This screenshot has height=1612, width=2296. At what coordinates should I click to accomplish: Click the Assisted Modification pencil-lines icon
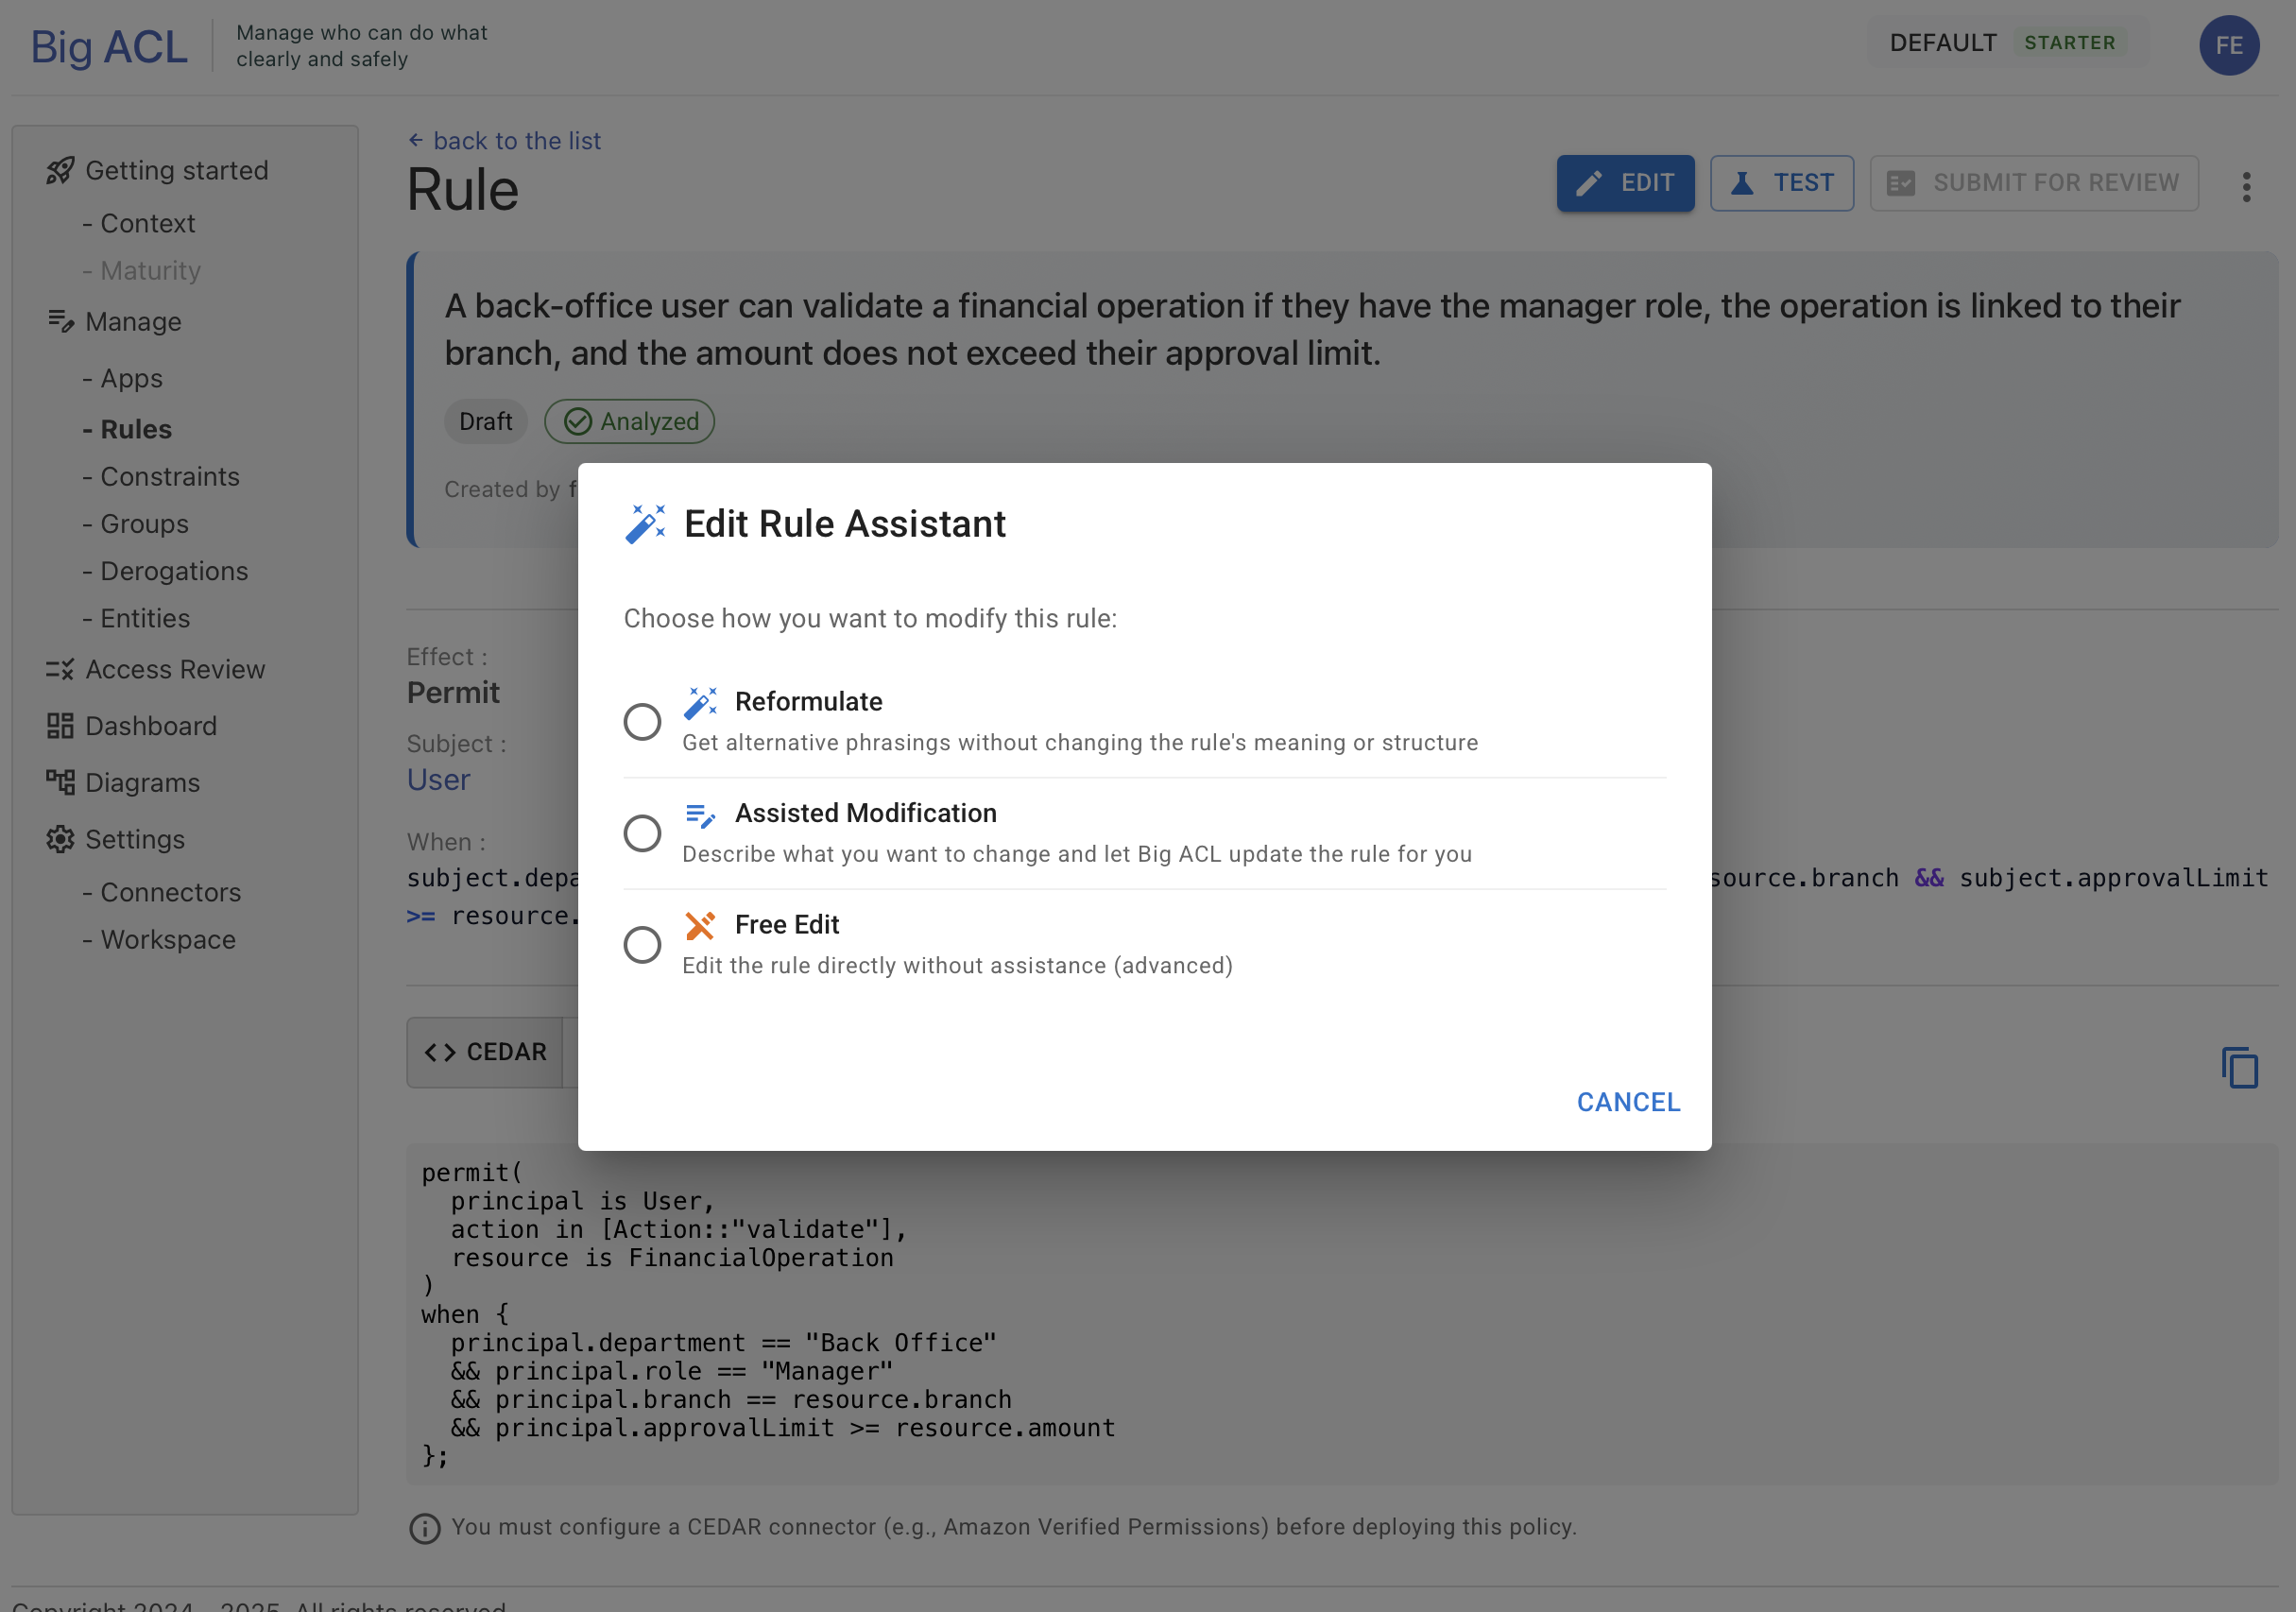[700, 815]
